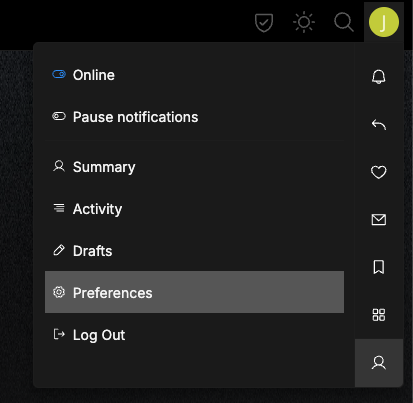The width and height of the screenshot is (413, 403).
Task: Open the heart likes tab
Action: point(379,172)
